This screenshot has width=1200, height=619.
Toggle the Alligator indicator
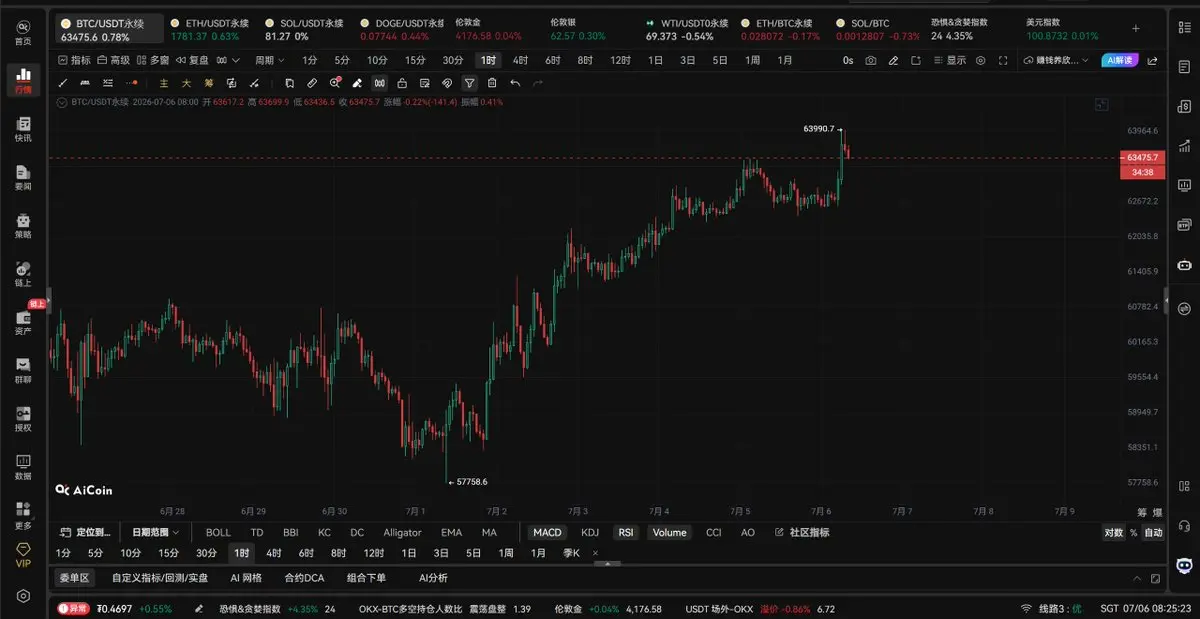402,533
